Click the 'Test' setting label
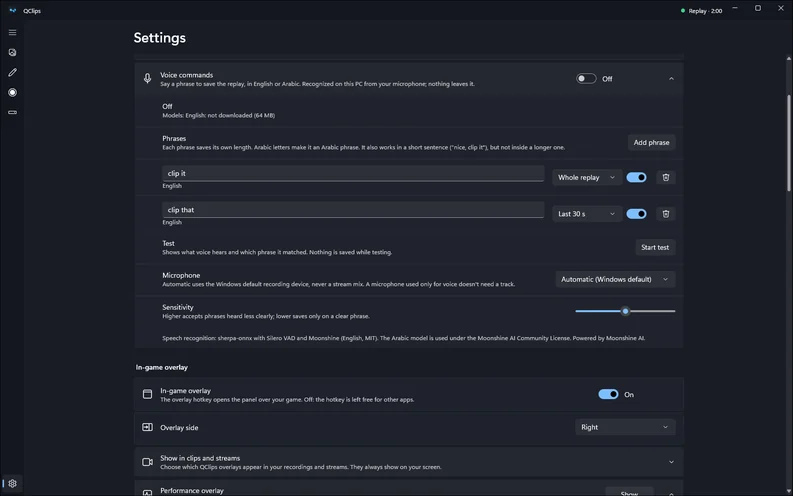793x496 pixels. [168, 243]
